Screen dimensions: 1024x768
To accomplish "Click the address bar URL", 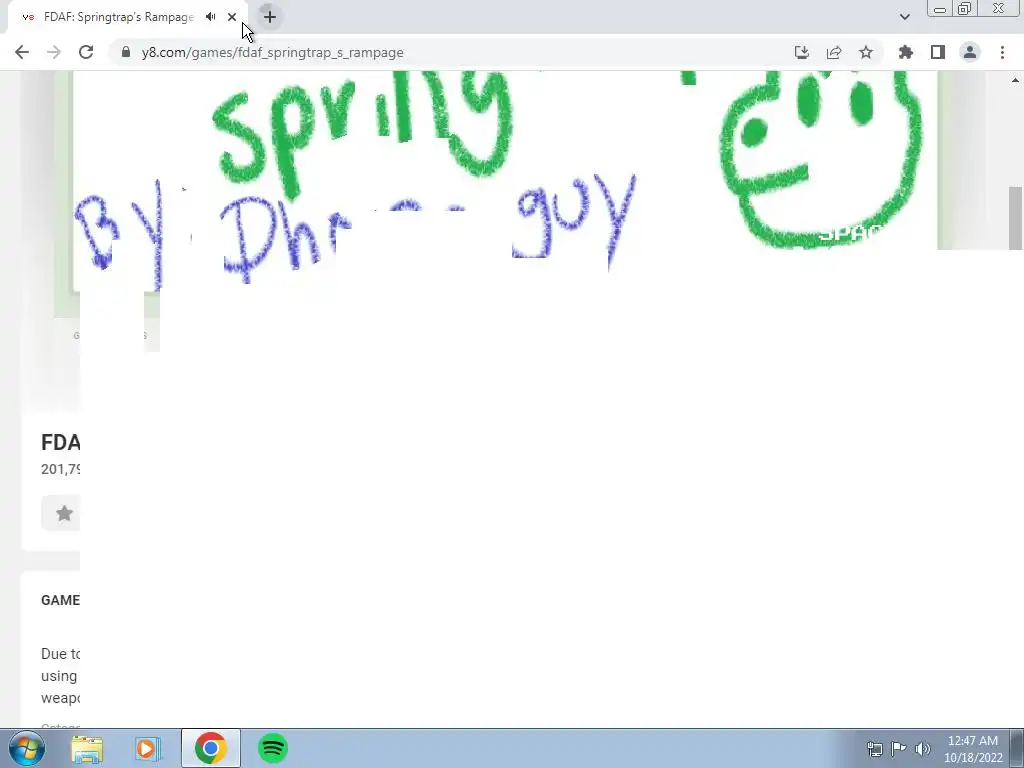I will pos(272,52).
